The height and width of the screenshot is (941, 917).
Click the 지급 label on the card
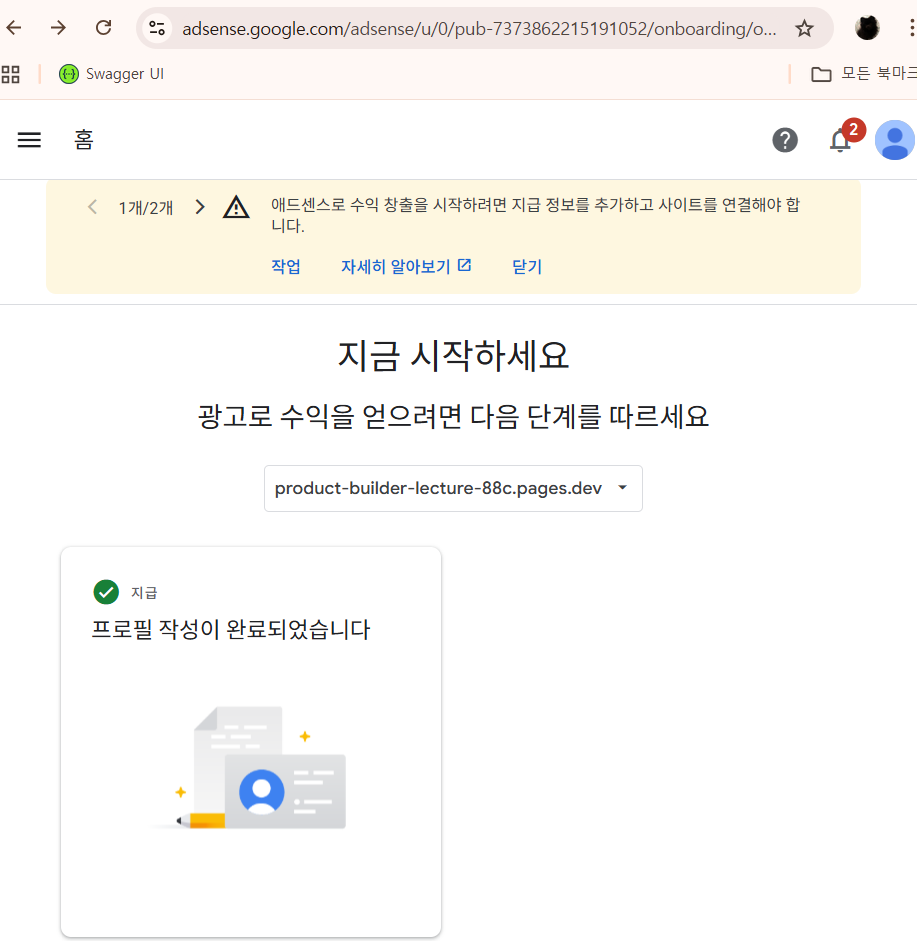[144, 593]
